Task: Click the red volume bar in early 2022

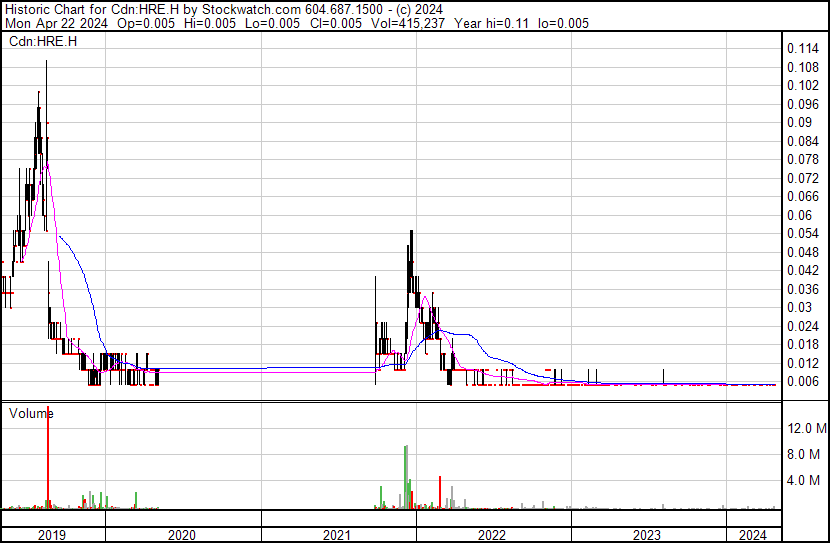Action: [x=440, y=491]
